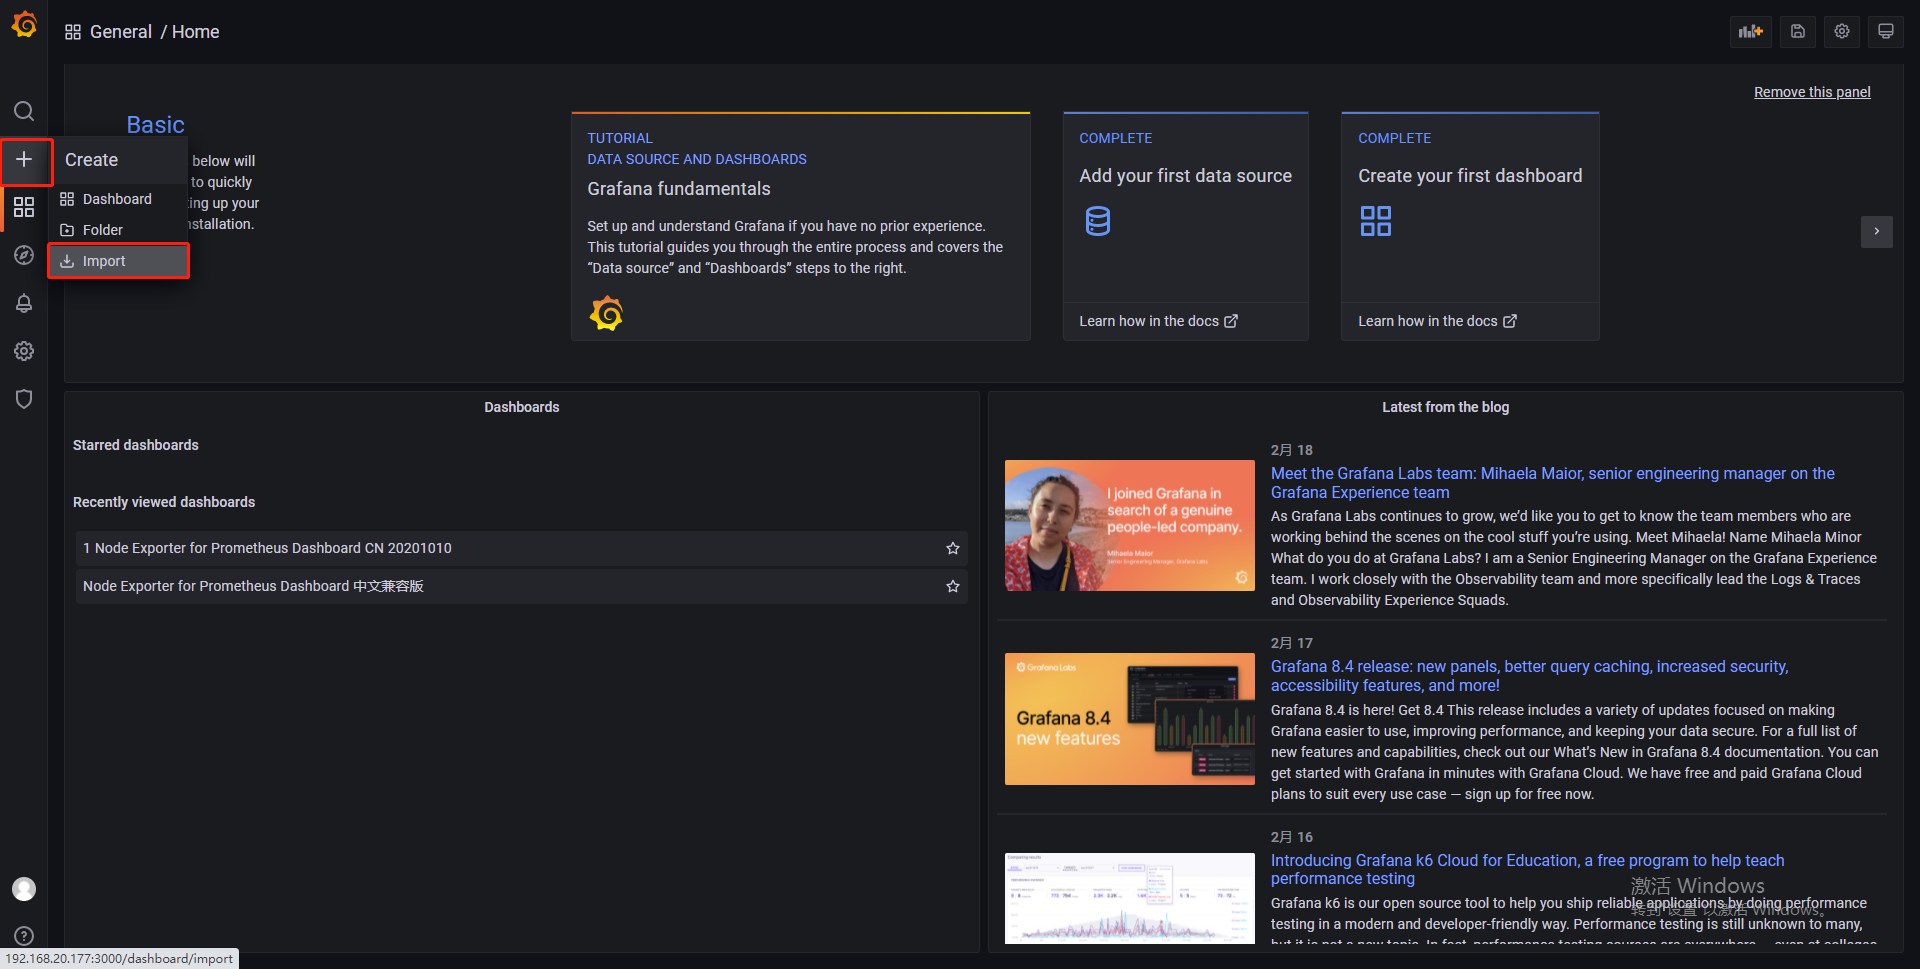Open the Grafana k6 Cloud for Education link
The image size is (1920, 969).
click(1528, 869)
